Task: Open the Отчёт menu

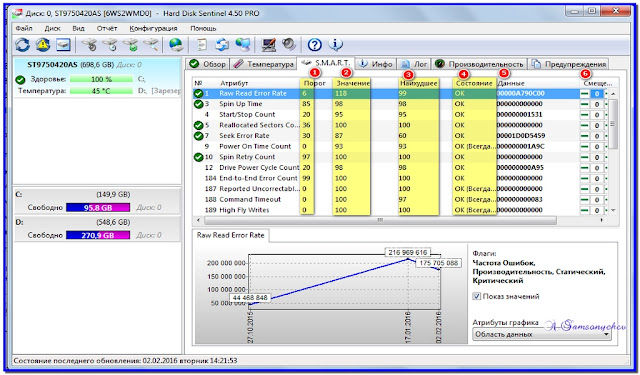Action: tap(107, 29)
